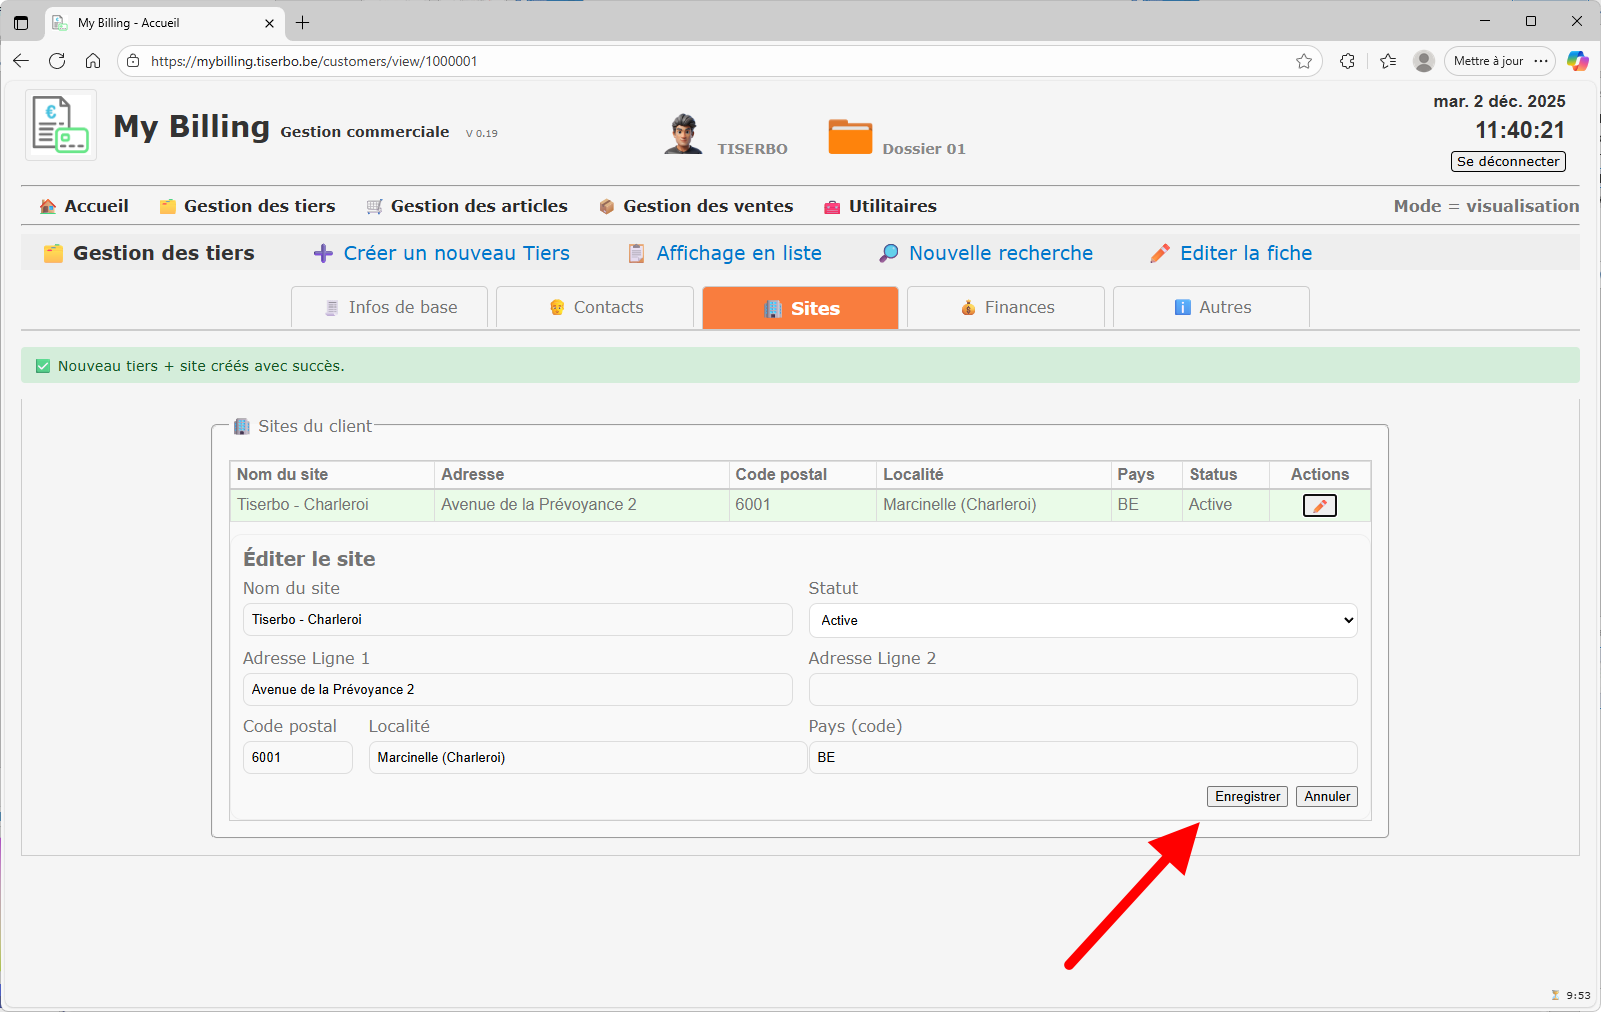Select the Editer la fiche pencil icon
Viewport: 1601px width, 1012px height.
pyautogui.click(x=1160, y=253)
